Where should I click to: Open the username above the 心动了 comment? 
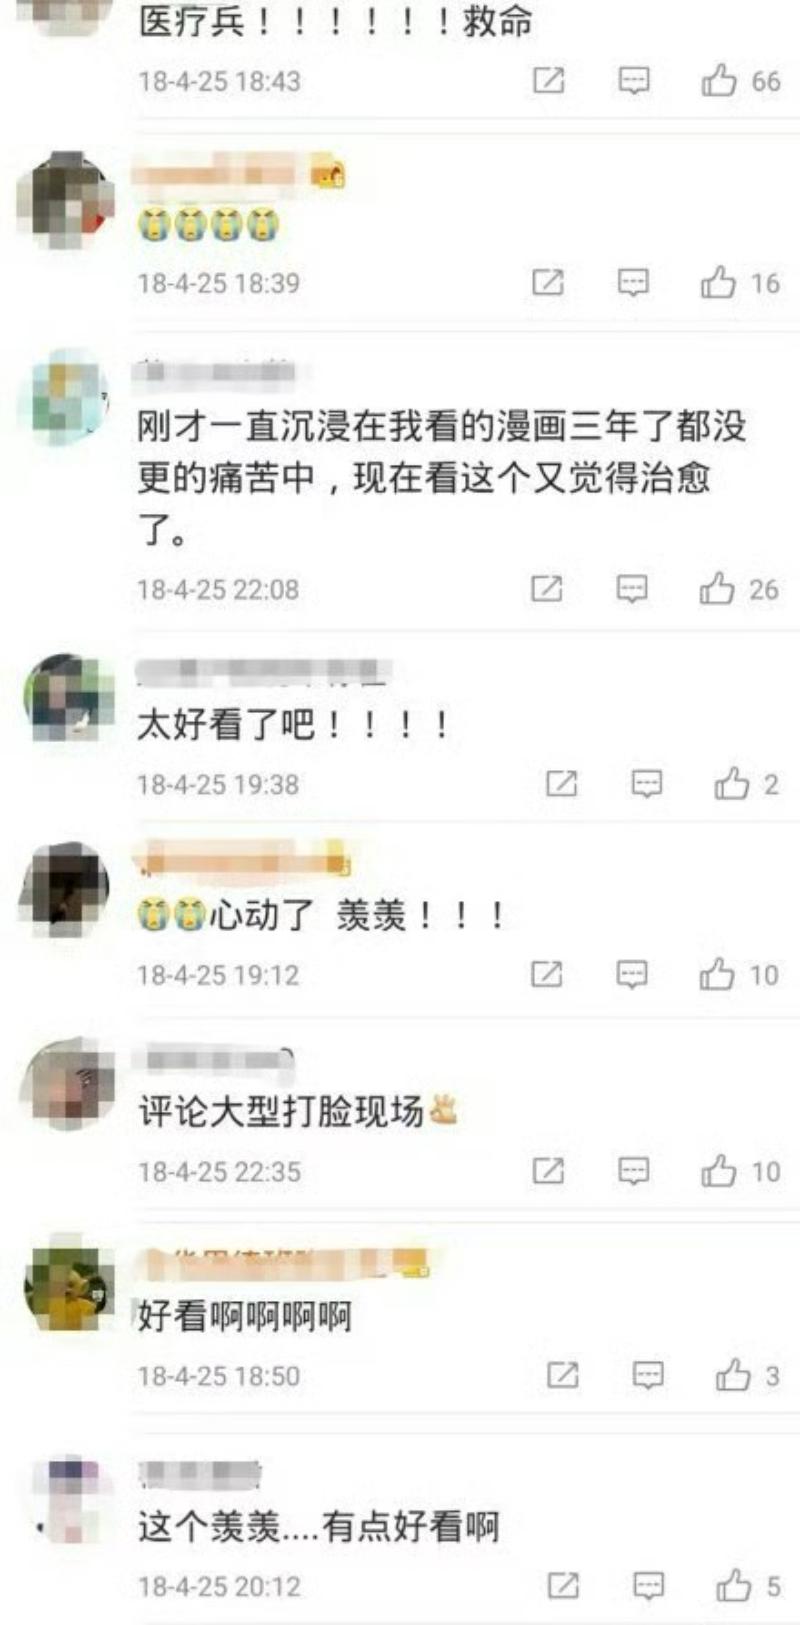point(243,861)
